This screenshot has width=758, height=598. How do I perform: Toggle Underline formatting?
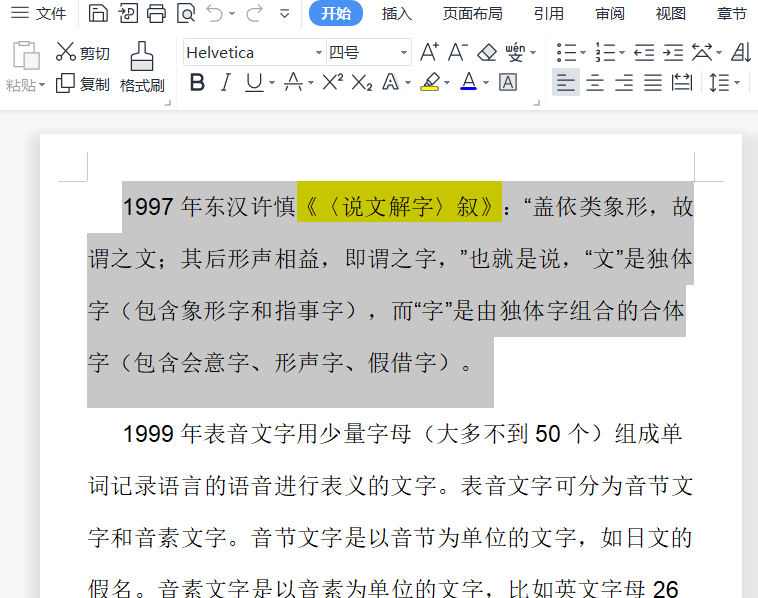pos(254,83)
